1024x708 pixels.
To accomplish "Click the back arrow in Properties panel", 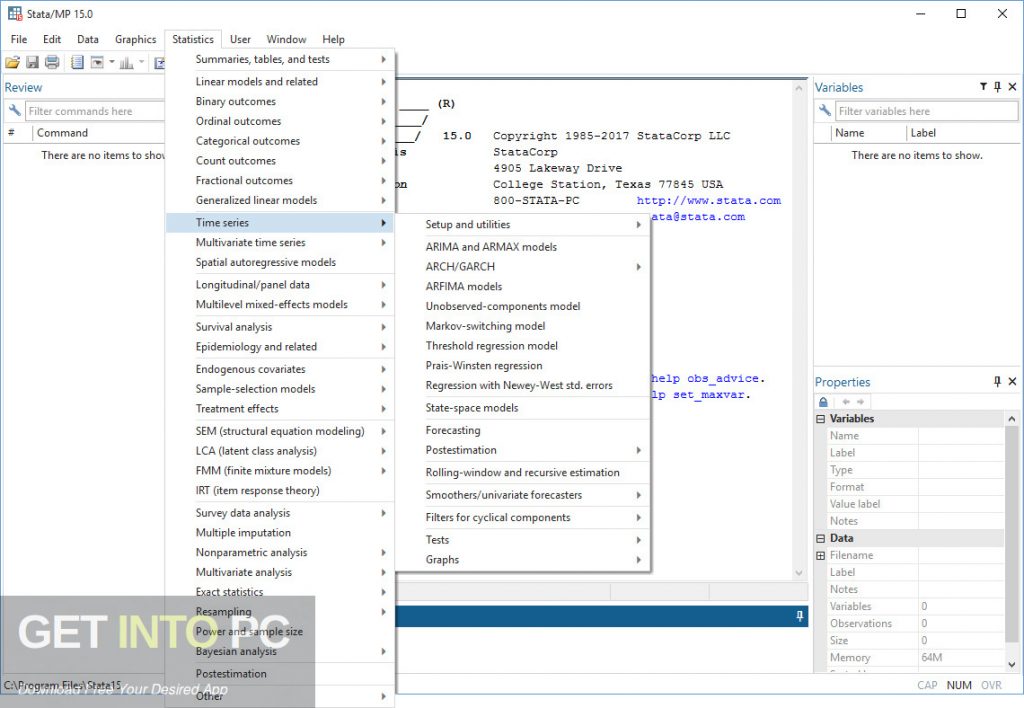I will pyautogui.click(x=846, y=402).
